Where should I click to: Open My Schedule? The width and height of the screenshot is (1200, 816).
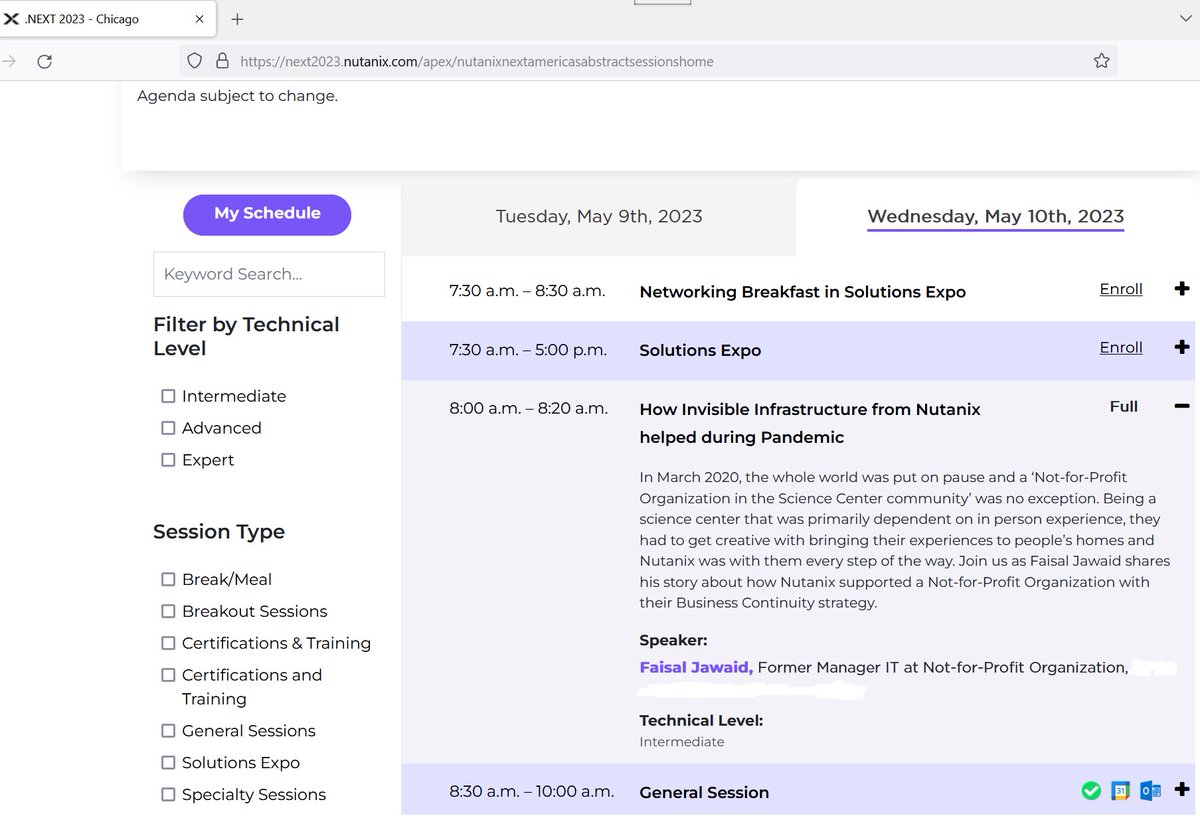(x=267, y=214)
